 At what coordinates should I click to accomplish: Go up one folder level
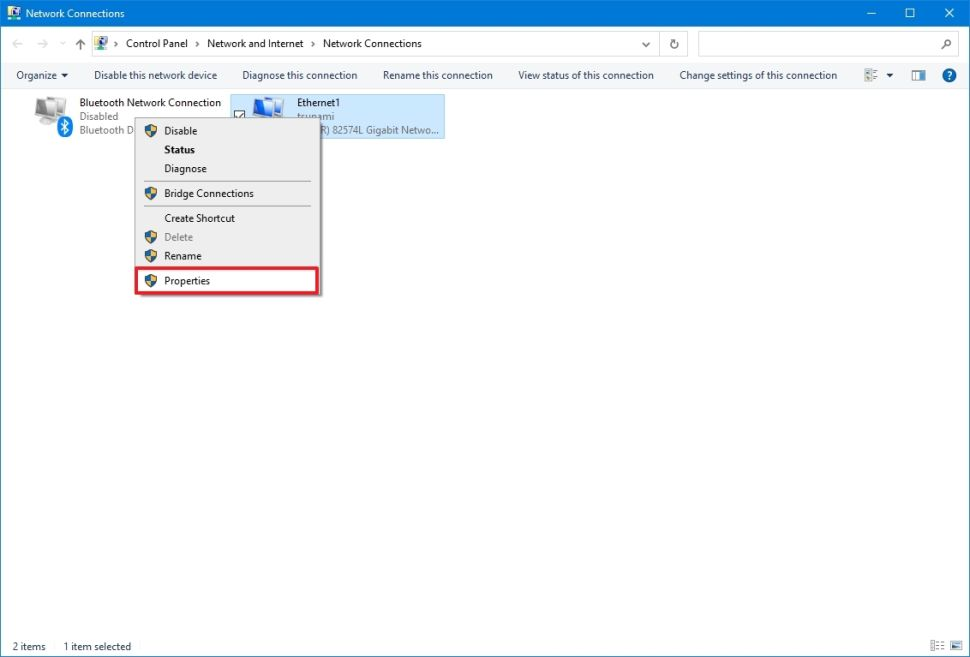(80, 43)
